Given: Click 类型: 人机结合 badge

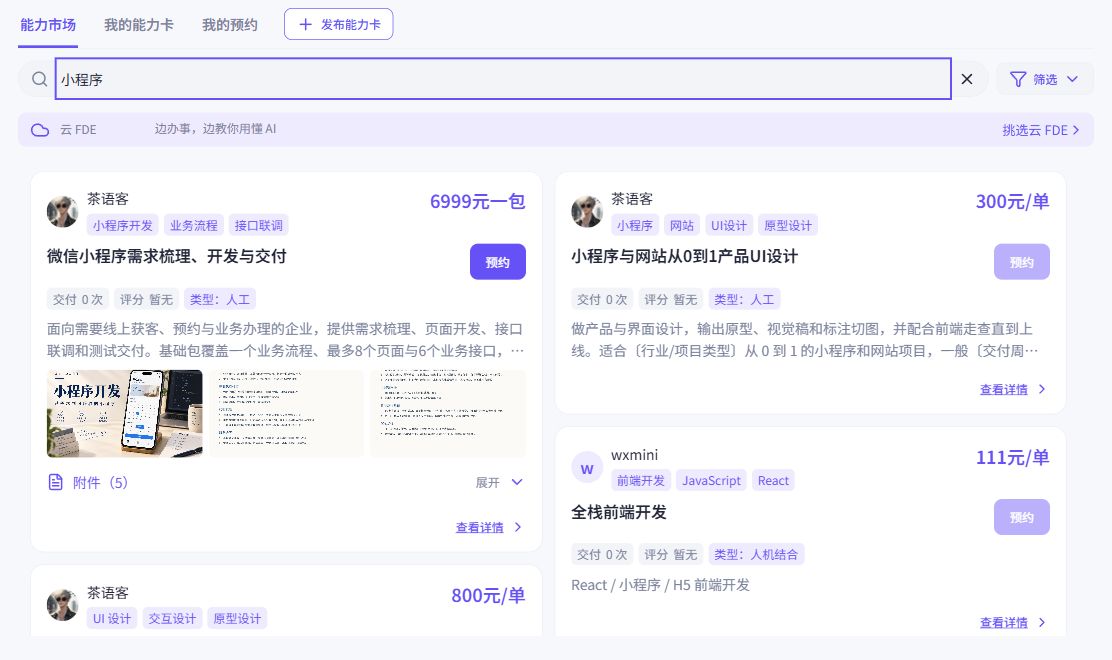Looking at the screenshot, I should [x=756, y=554].
